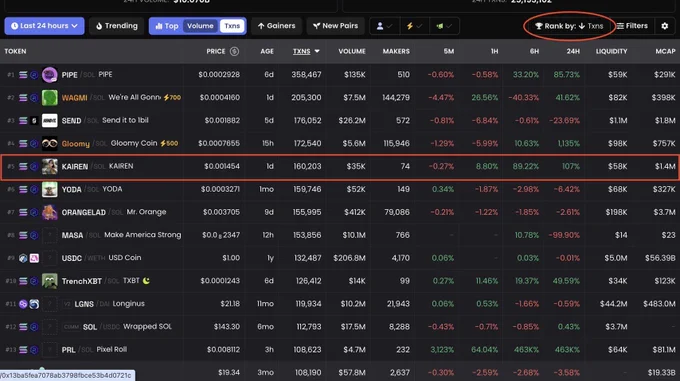Sort by the 24H change column
Viewport: 680px width, 381px height.
pos(573,52)
